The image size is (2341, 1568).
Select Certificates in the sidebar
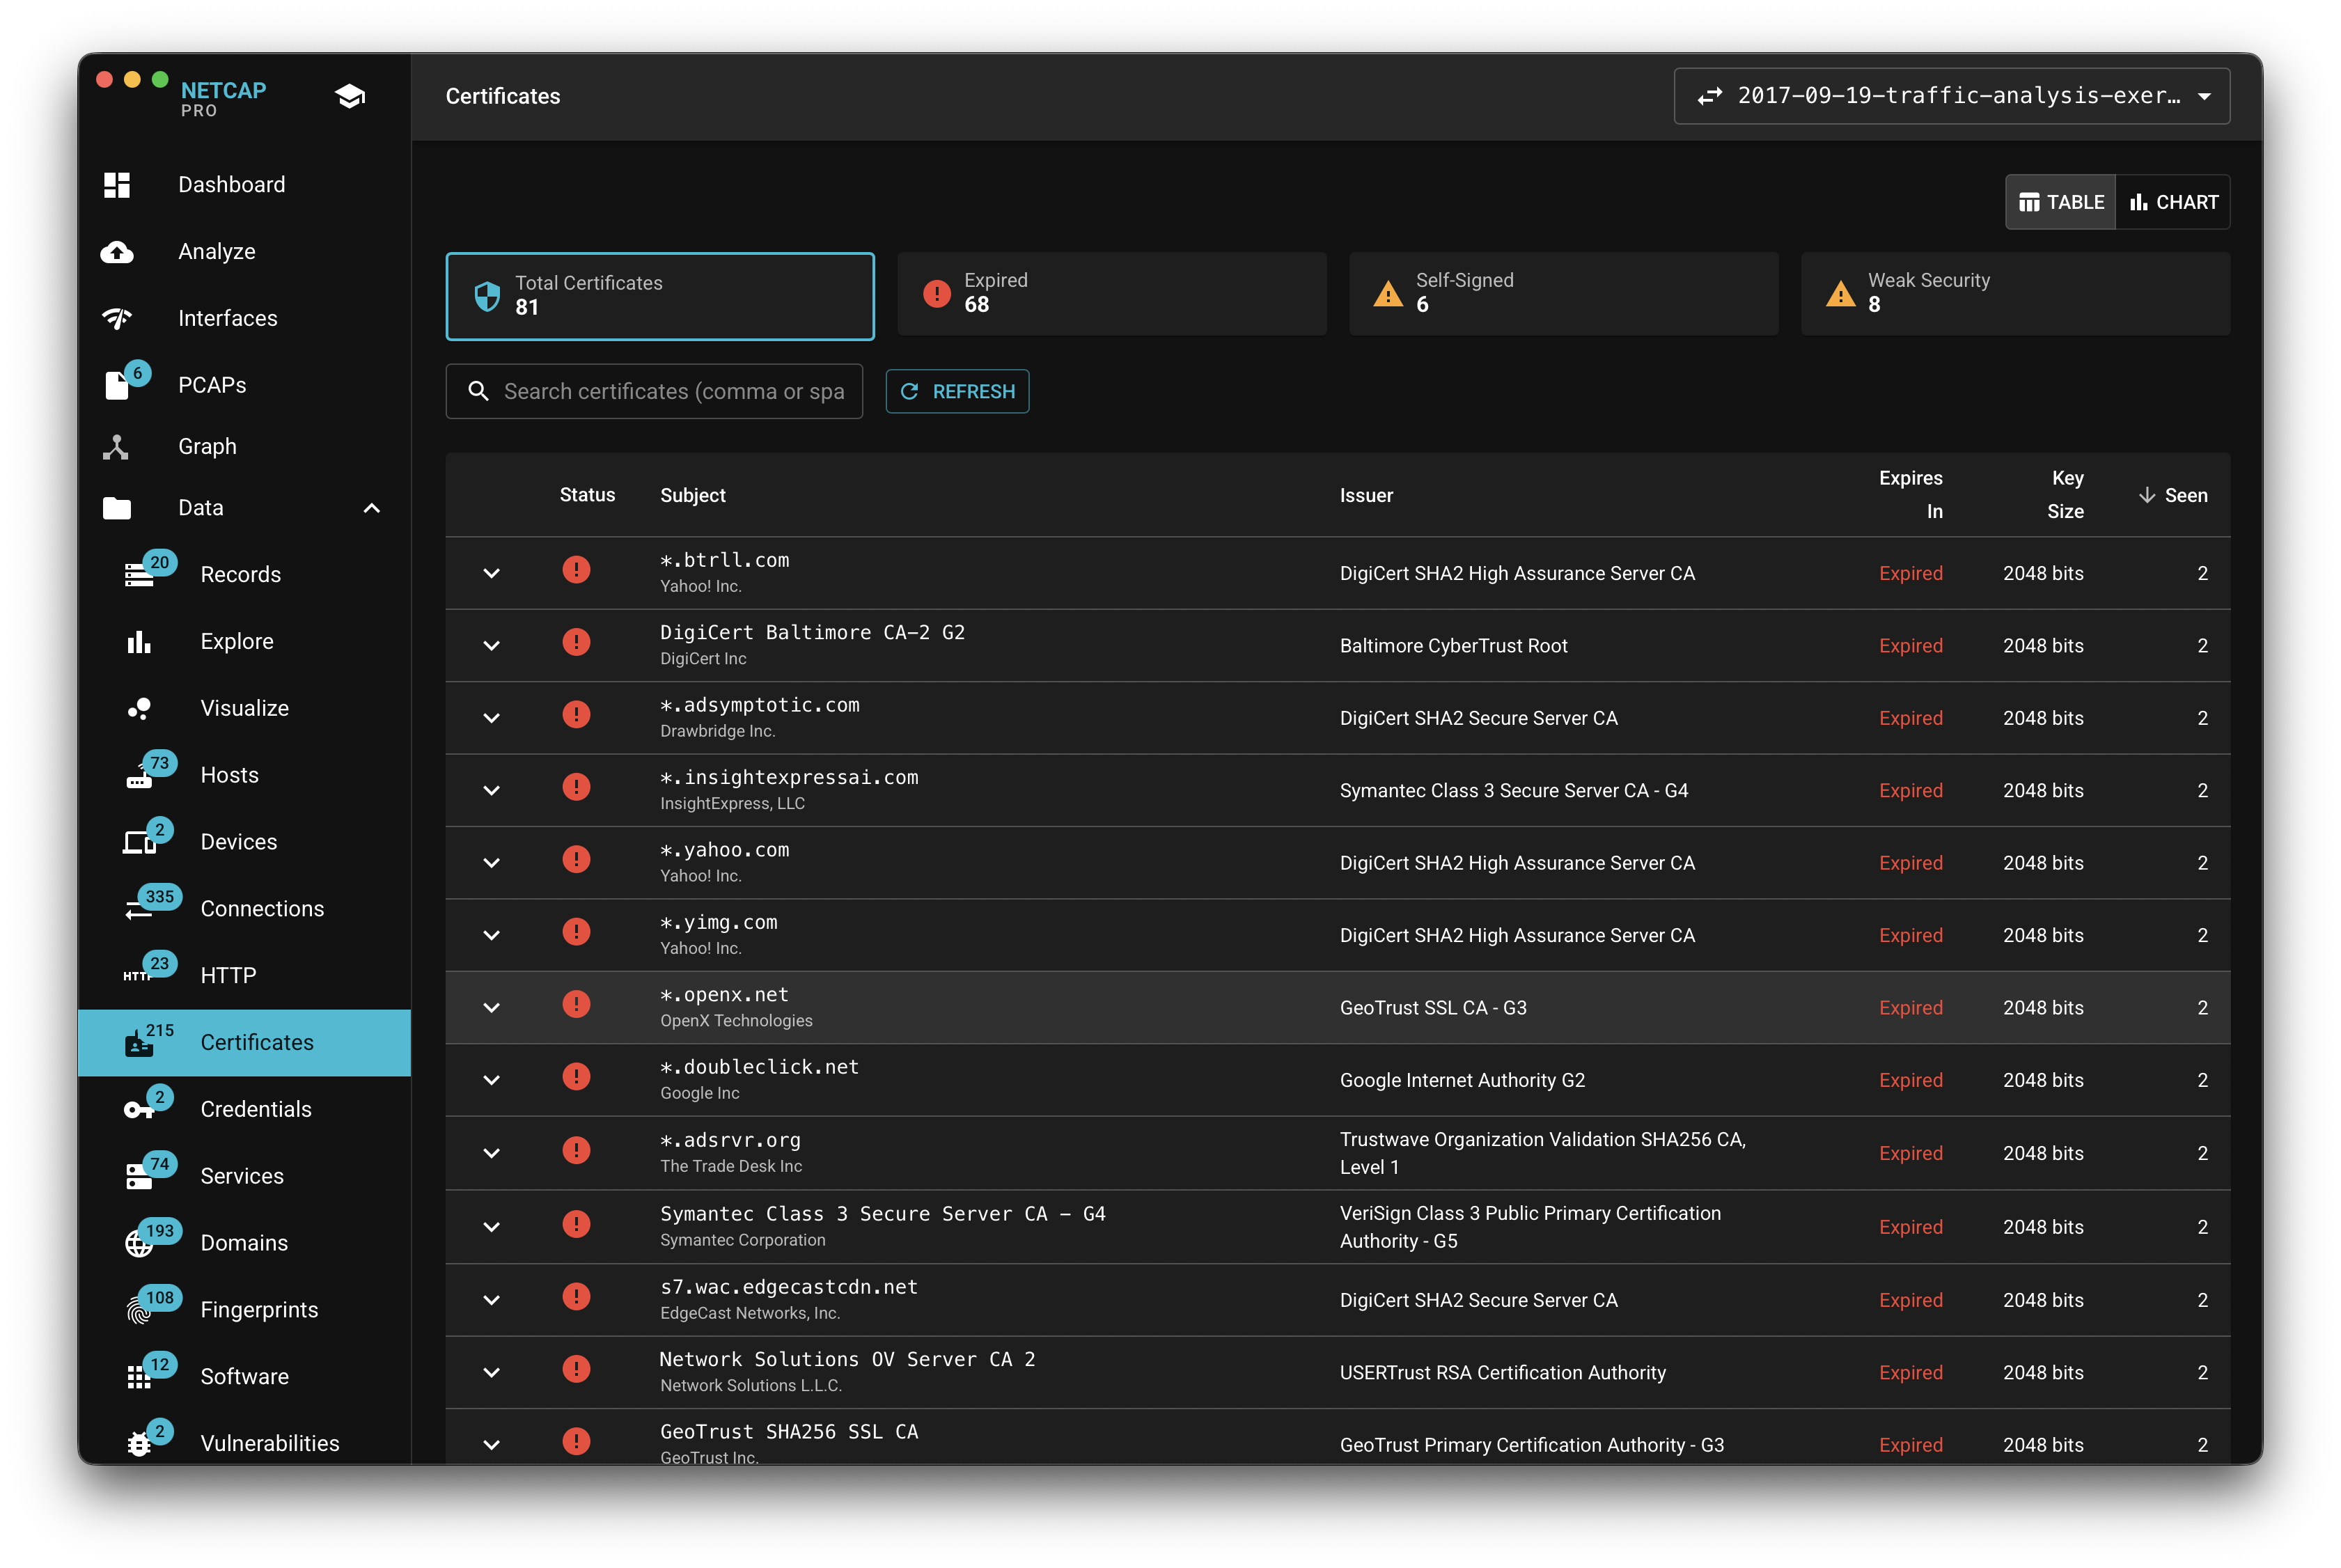pos(244,1042)
